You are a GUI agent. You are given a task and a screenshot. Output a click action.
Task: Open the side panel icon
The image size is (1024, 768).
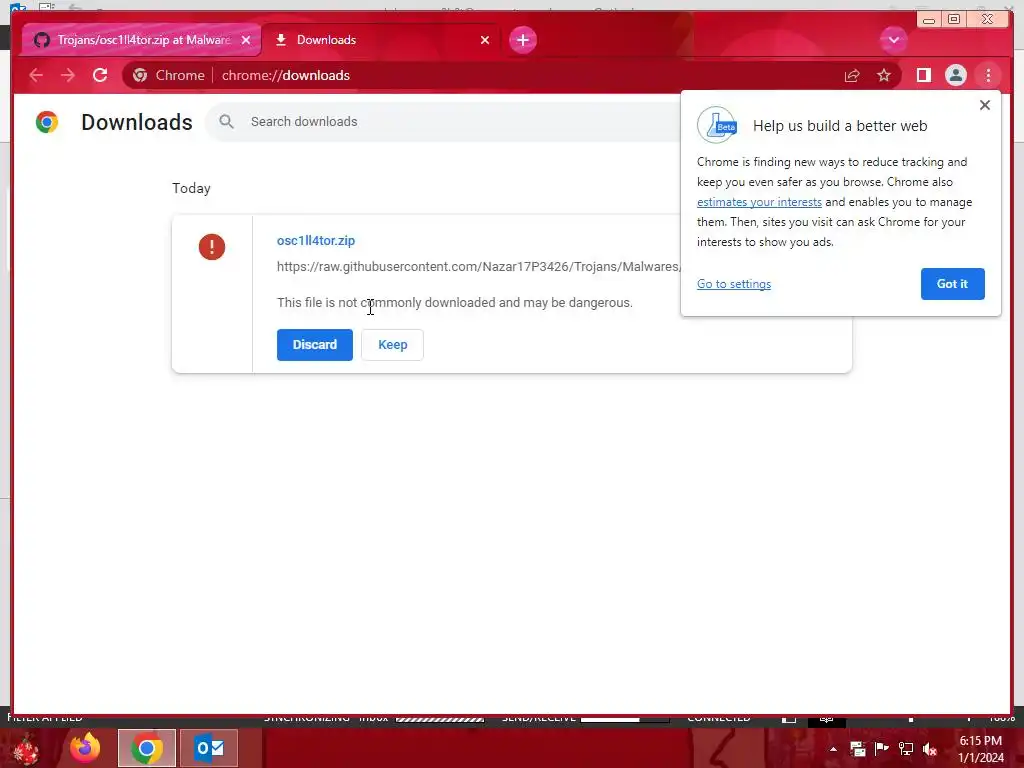[x=923, y=76]
